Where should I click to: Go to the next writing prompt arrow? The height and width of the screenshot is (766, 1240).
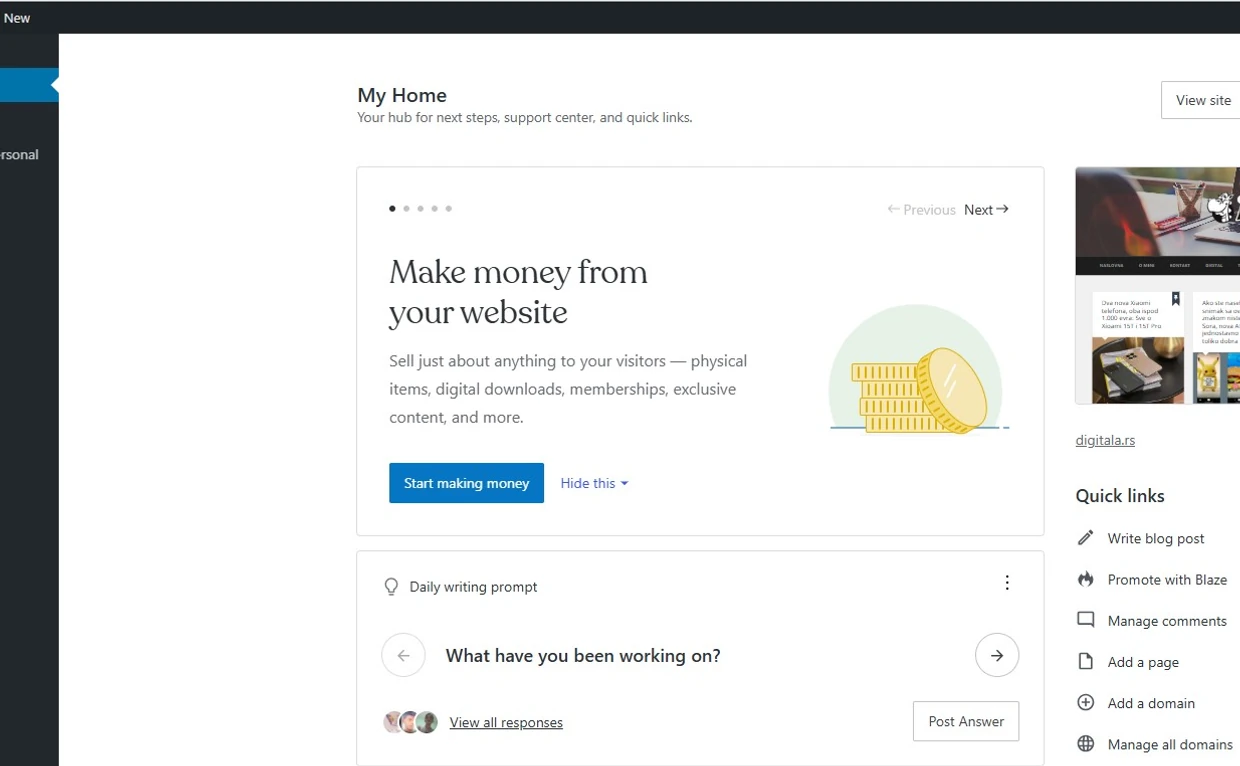[996, 656]
